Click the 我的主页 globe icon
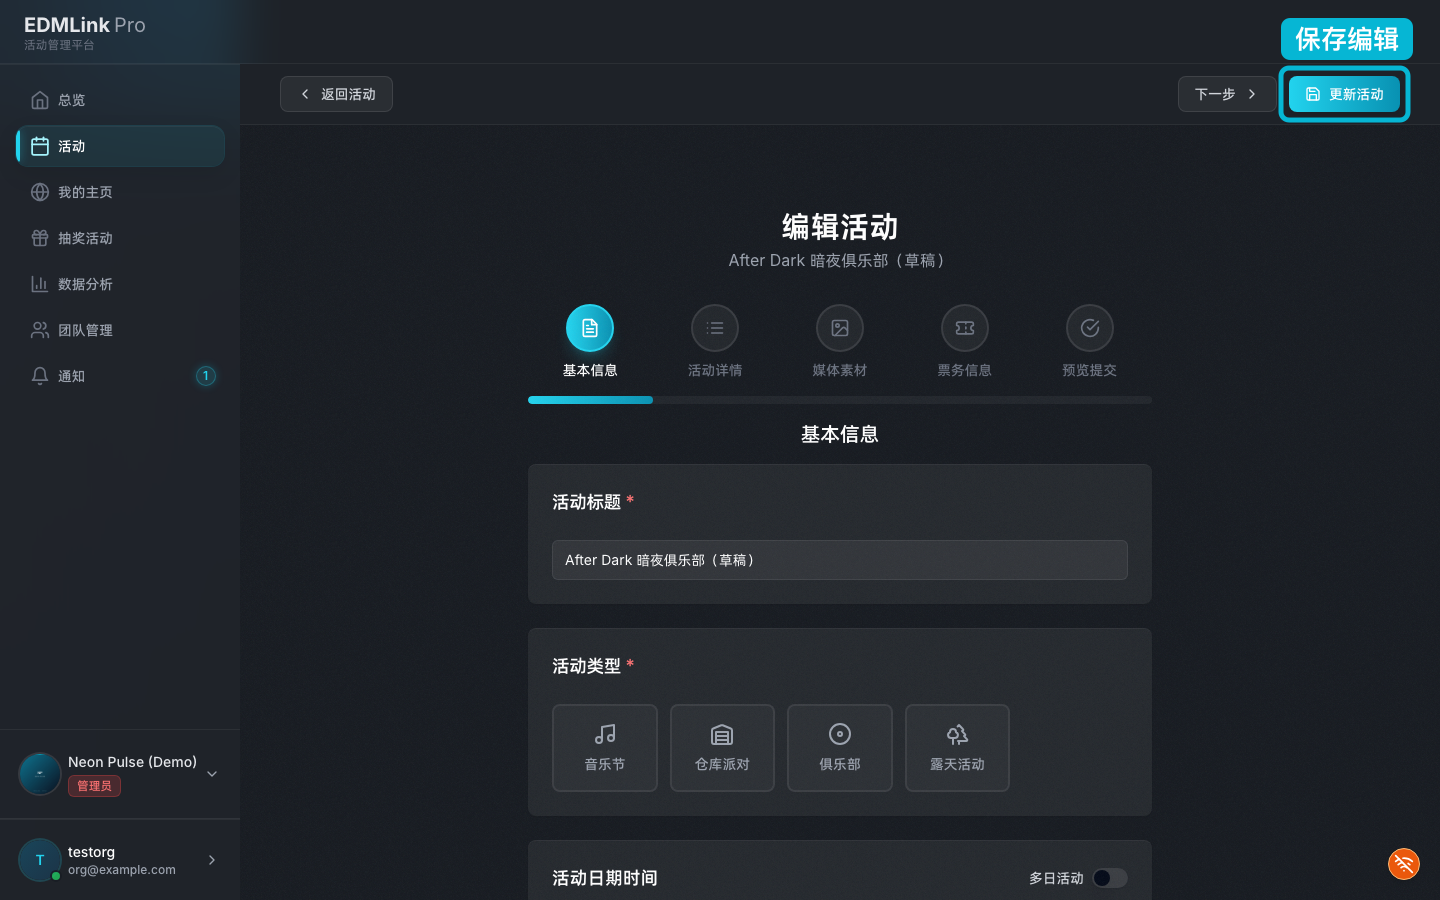Image resolution: width=1440 pixels, height=900 pixels. [40, 192]
